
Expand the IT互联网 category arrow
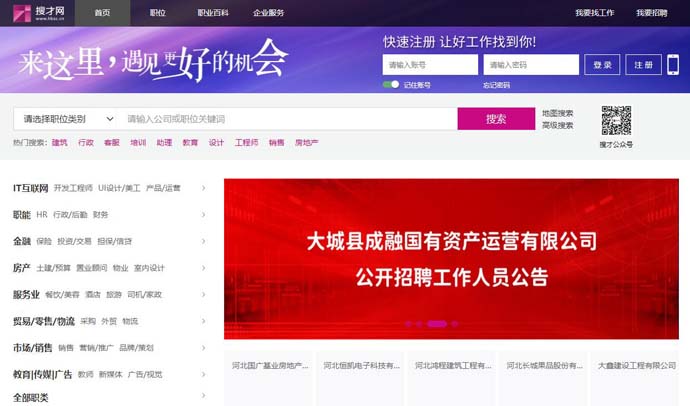(x=203, y=188)
